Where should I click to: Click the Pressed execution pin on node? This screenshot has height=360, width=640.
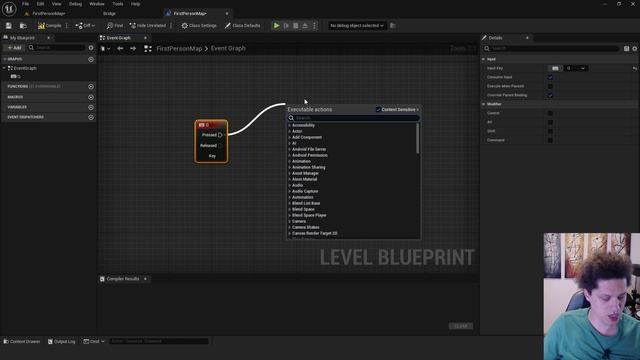(x=220, y=135)
